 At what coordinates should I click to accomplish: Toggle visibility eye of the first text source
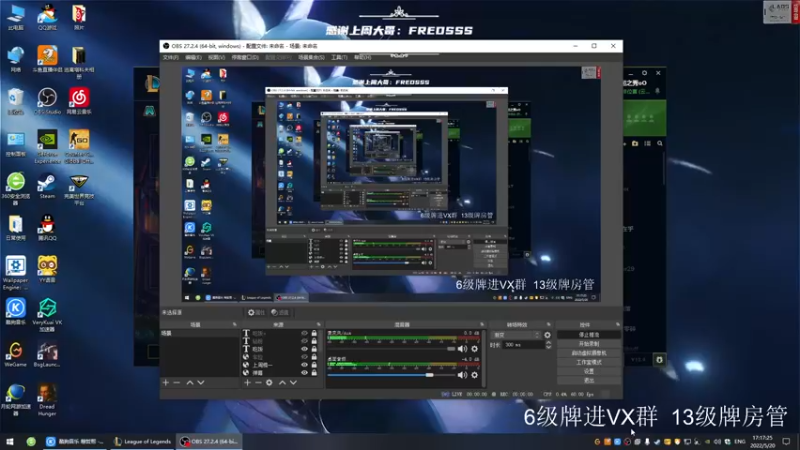305,333
